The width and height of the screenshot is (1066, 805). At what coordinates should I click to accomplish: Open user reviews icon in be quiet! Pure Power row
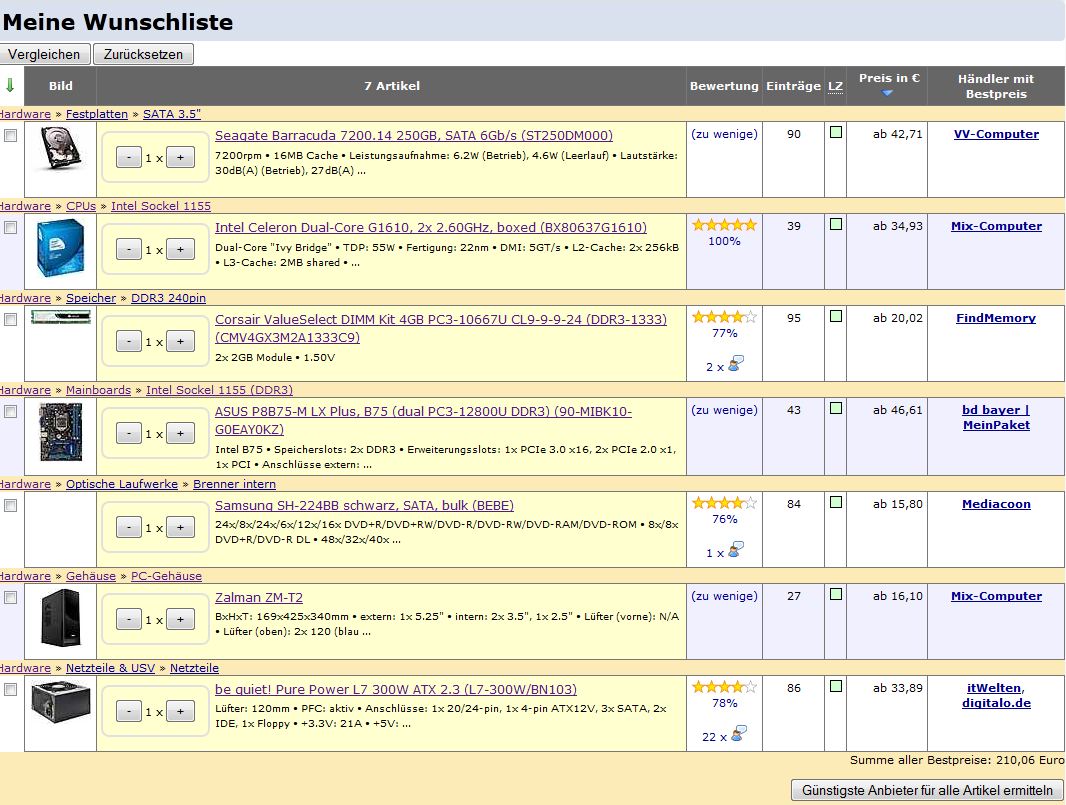tap(738, 734)
